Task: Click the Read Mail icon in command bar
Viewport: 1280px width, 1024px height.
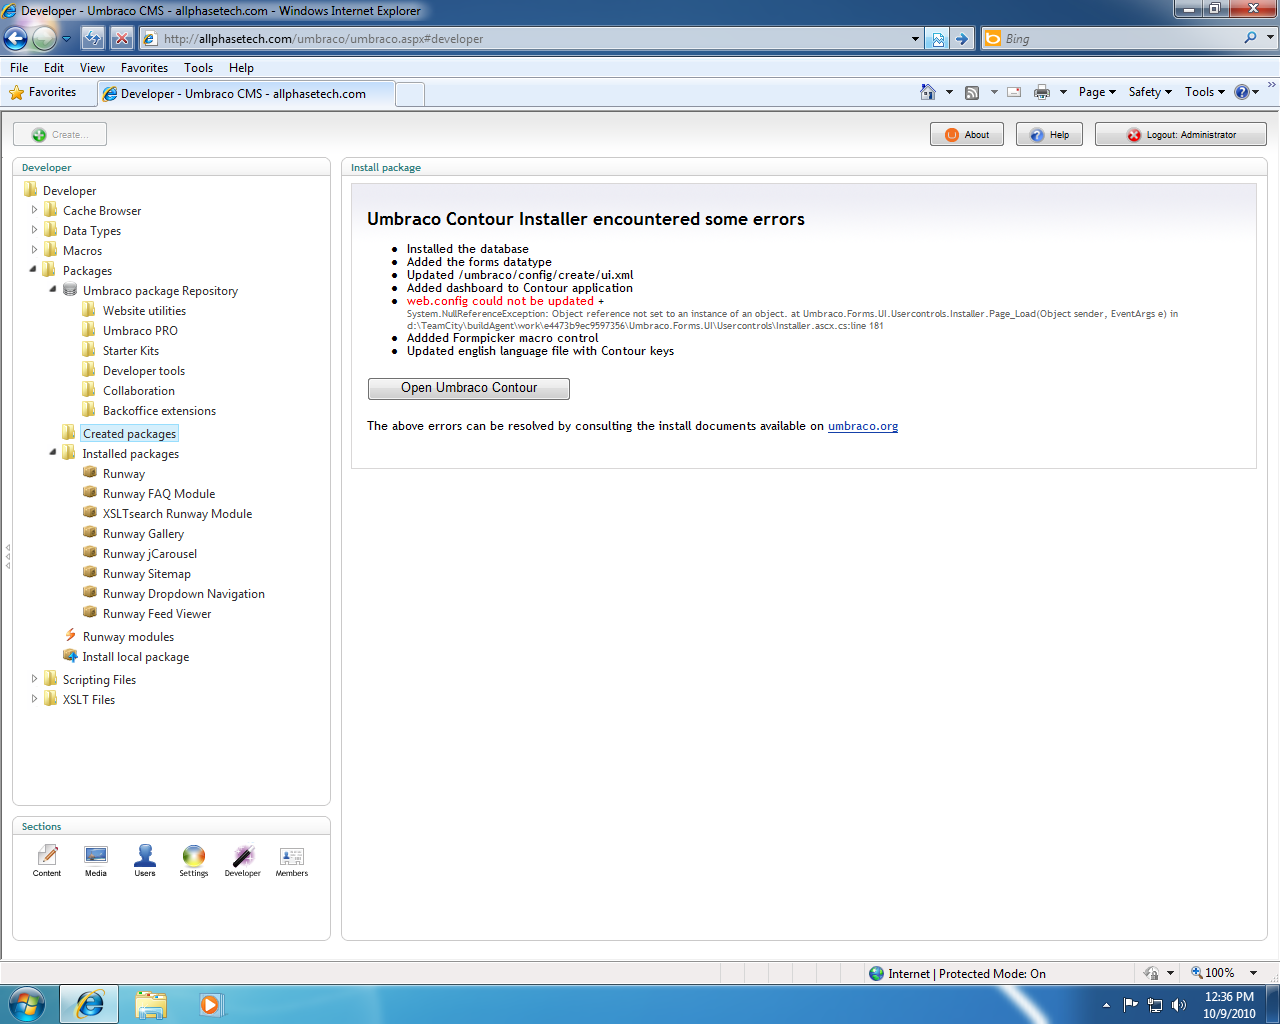Action: pos(1014,92)
